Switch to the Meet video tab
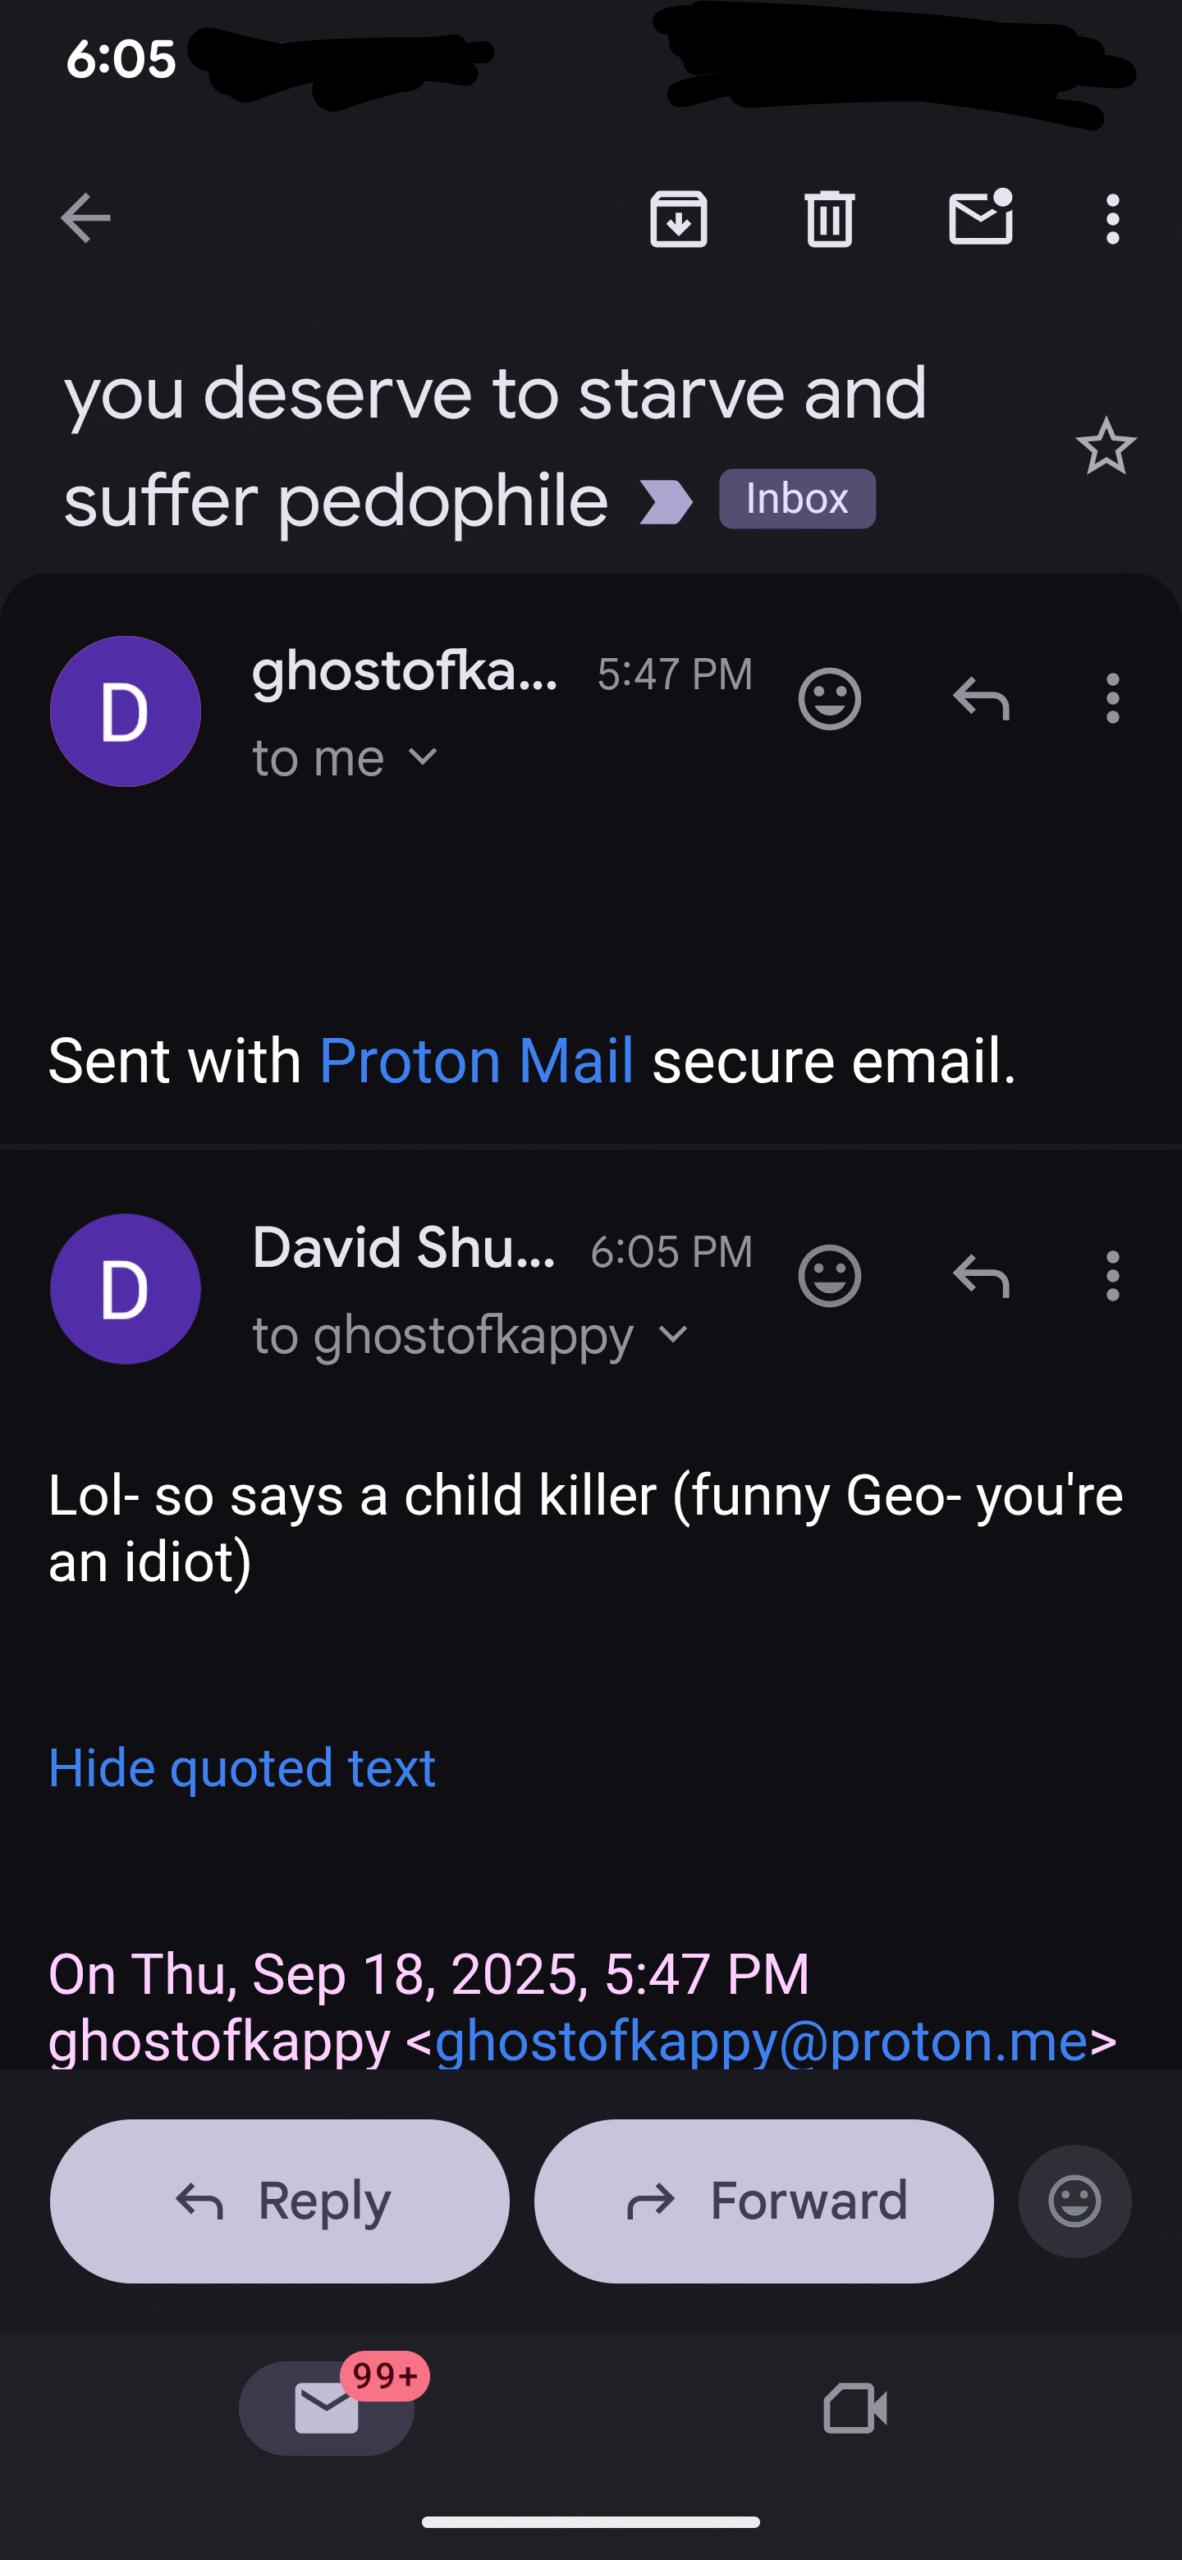1182x2560 pixels. pos(855,2407)
